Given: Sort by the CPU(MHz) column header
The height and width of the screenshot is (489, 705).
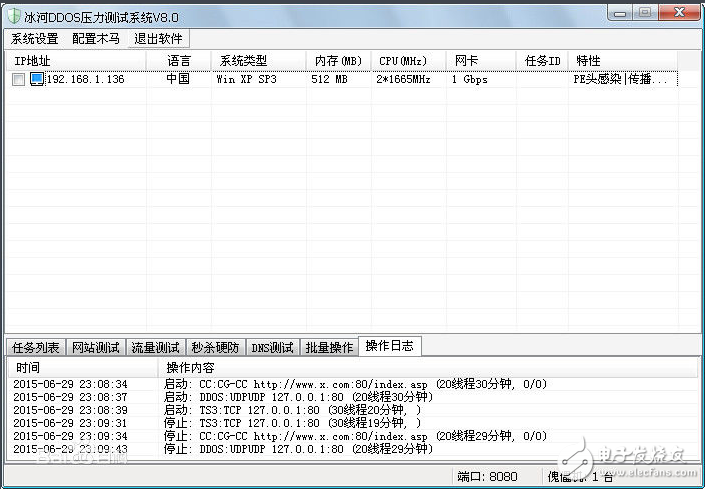Looking at the screenshot, I should [409, 61].
